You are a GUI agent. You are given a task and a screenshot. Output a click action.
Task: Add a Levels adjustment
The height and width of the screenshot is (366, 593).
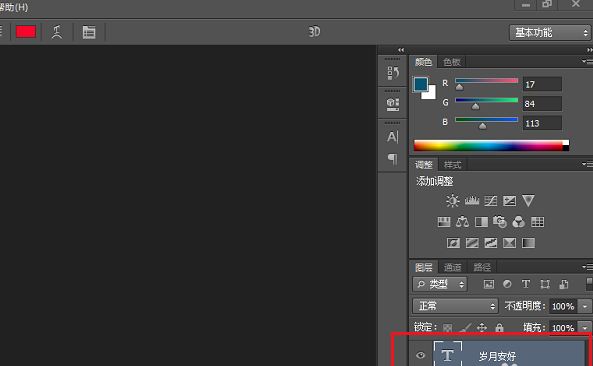(472, 201)
